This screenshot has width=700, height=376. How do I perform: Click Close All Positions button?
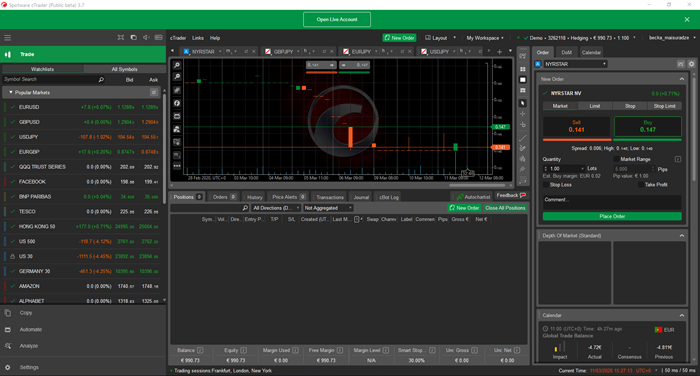505,208
